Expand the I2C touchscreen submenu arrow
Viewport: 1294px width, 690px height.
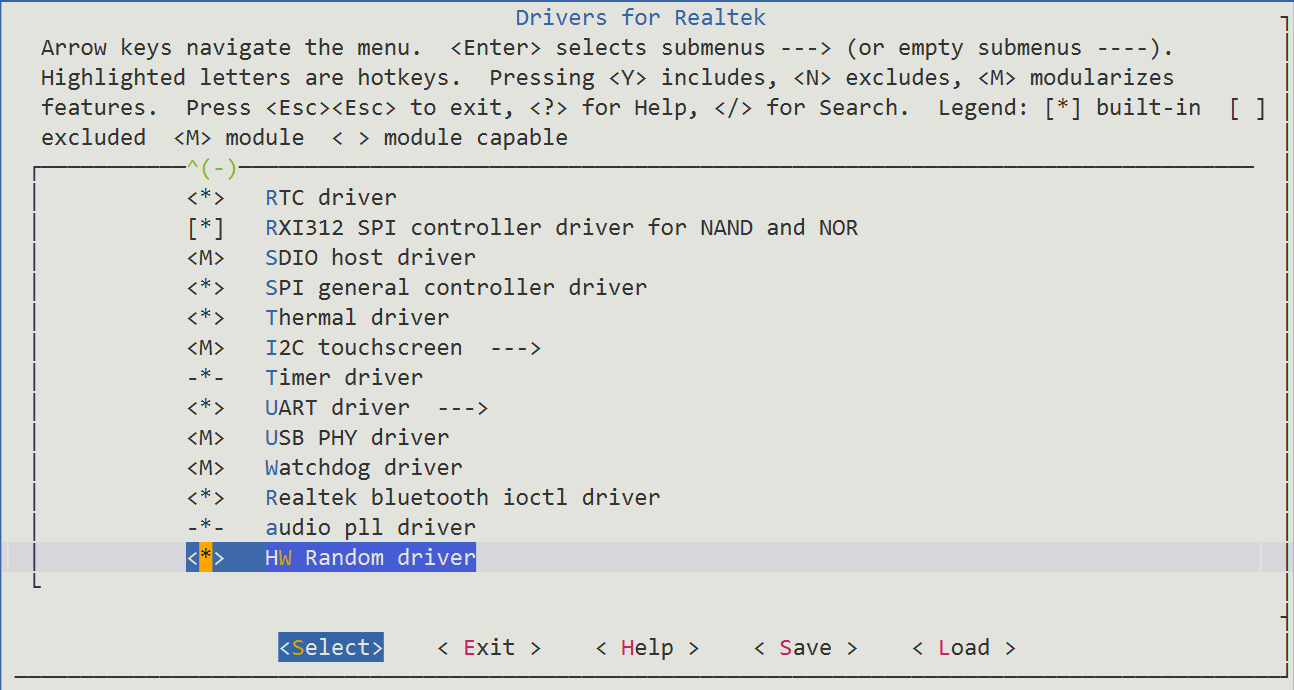pyautogui.click(x=515, y=348)
